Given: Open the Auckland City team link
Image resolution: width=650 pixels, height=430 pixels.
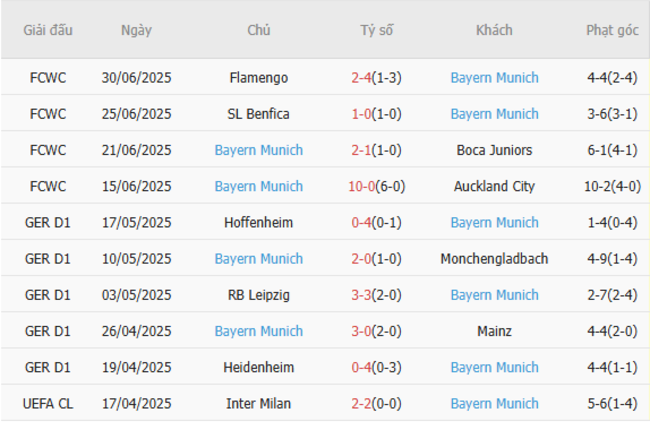Looking at the screenshot, I should pyautogui.click(x=494, y=186).
